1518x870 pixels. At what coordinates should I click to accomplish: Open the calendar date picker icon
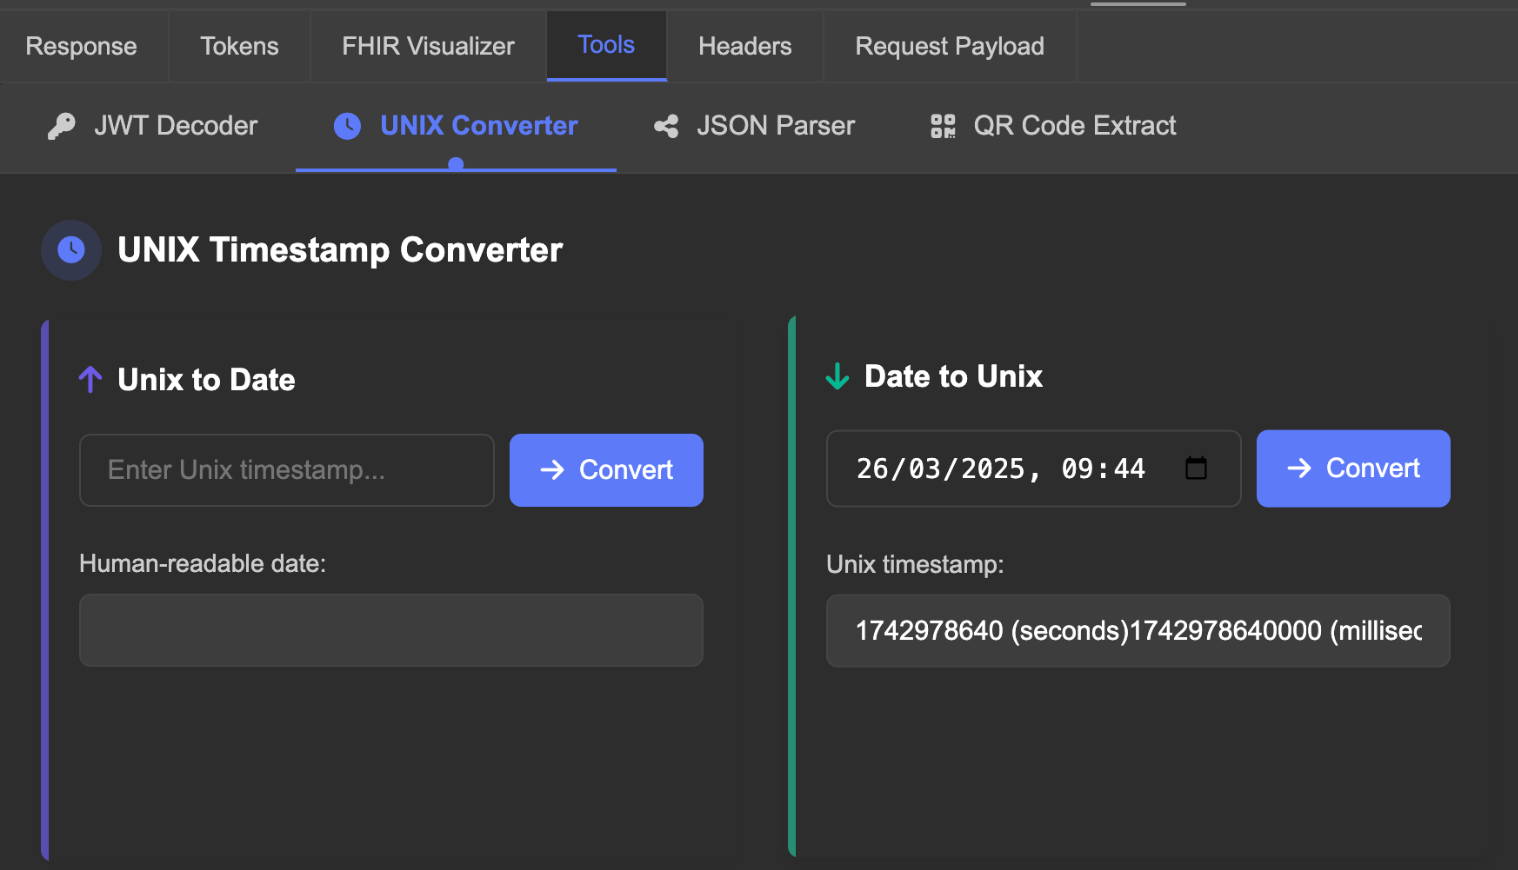[x=1196, y=468]
